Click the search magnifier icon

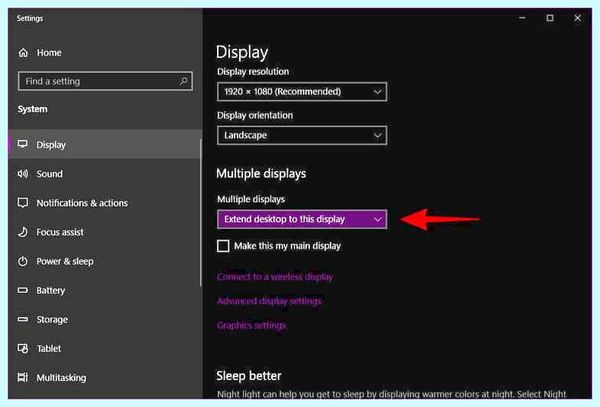pyautogui.click(x=184, y=81)
